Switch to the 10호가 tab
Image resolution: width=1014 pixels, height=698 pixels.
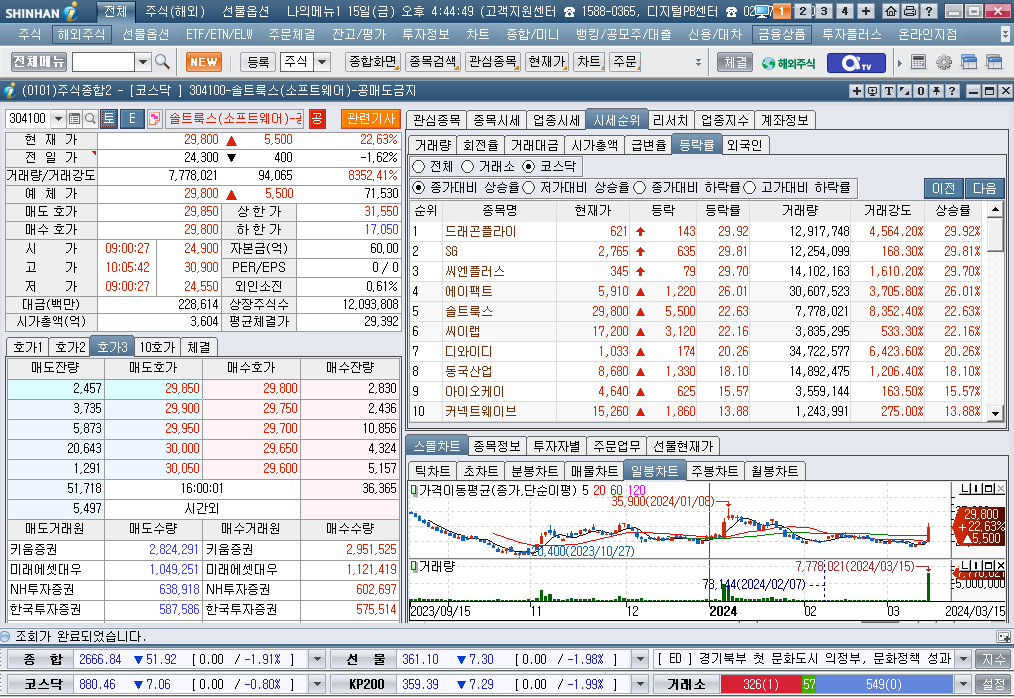157,347
